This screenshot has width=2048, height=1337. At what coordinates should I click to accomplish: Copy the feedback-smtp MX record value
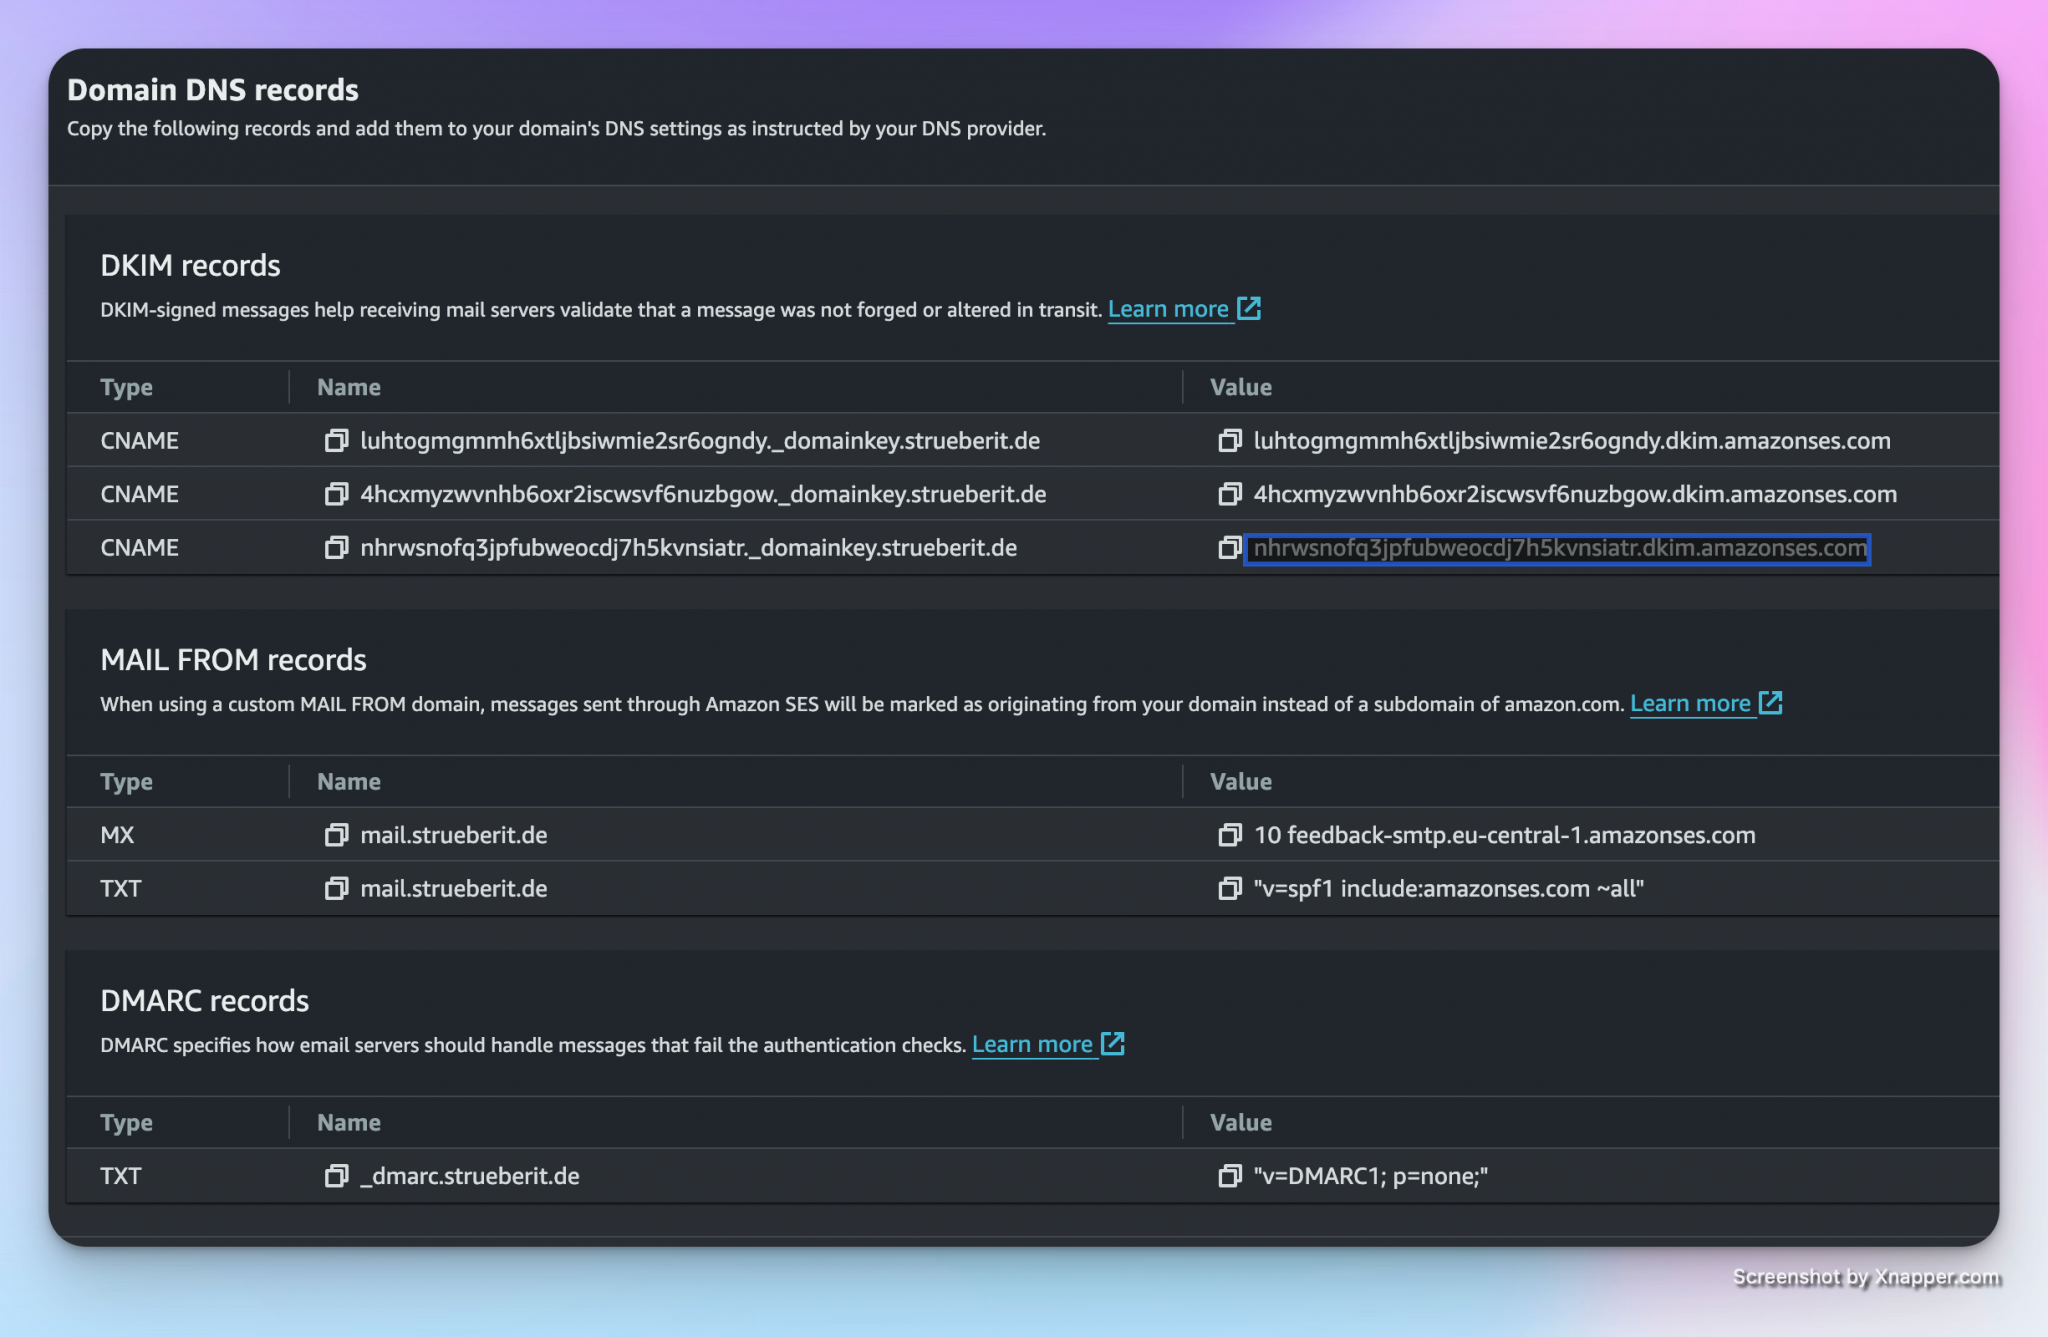pos(1229,835)
